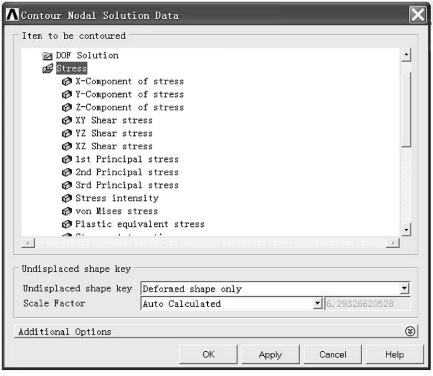Select DOF Solution in the tree
Viewport: 433px width, 376px height.
tap(87, 56)
